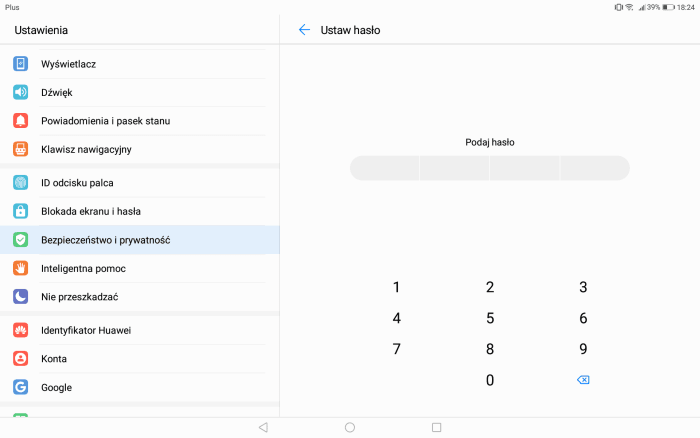Tap the Wyświetlacz display icon

pos(21,64)
